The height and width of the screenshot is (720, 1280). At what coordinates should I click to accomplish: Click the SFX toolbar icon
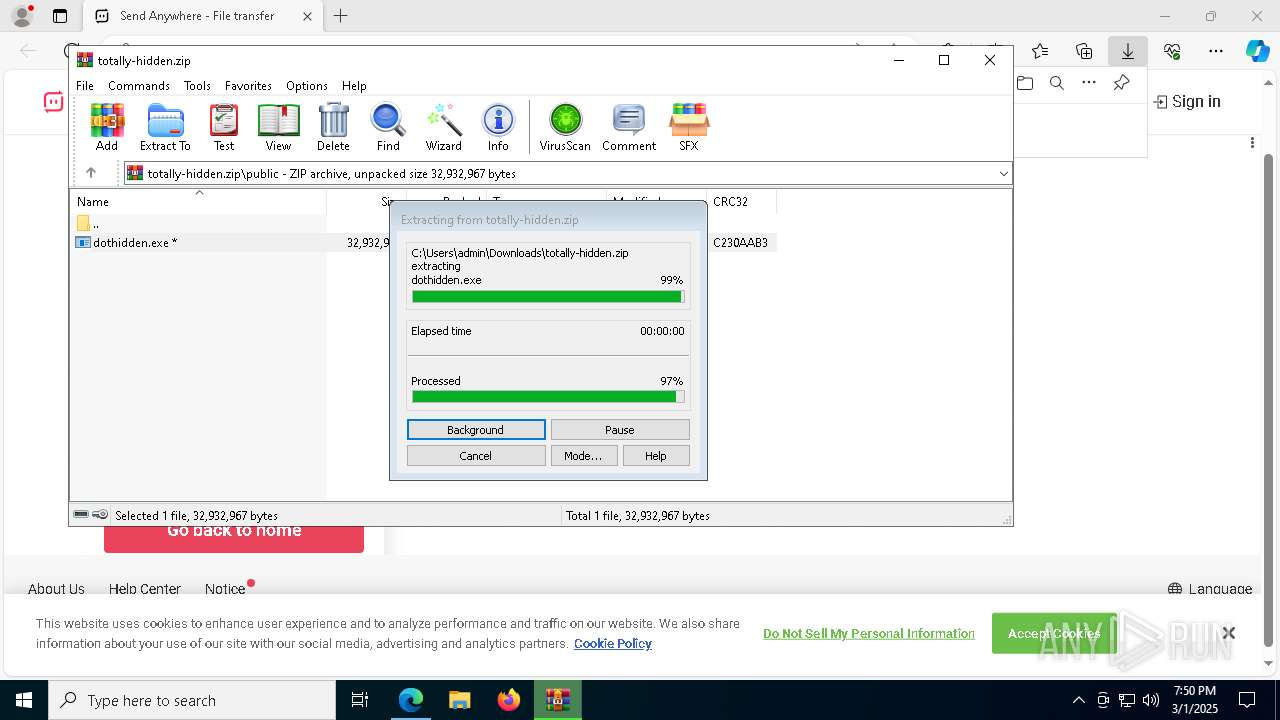click(x=689, y=127)
